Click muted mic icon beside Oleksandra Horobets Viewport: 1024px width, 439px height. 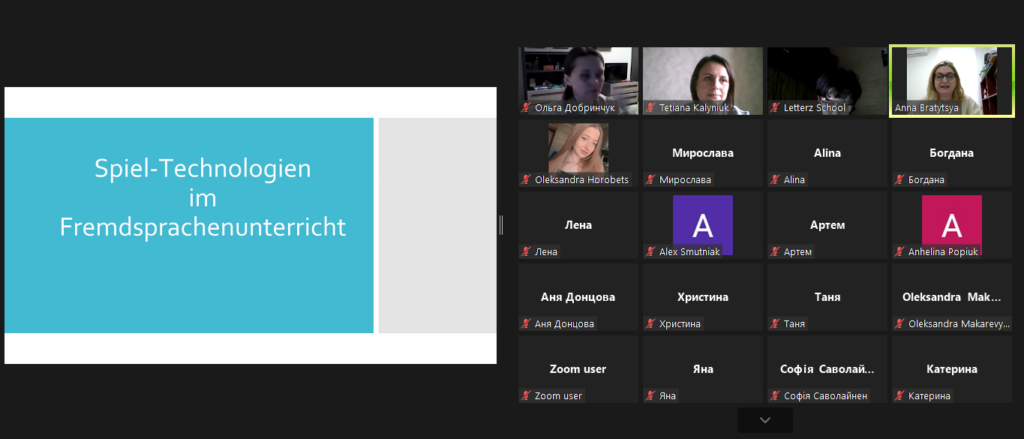(x=527, y=180)
